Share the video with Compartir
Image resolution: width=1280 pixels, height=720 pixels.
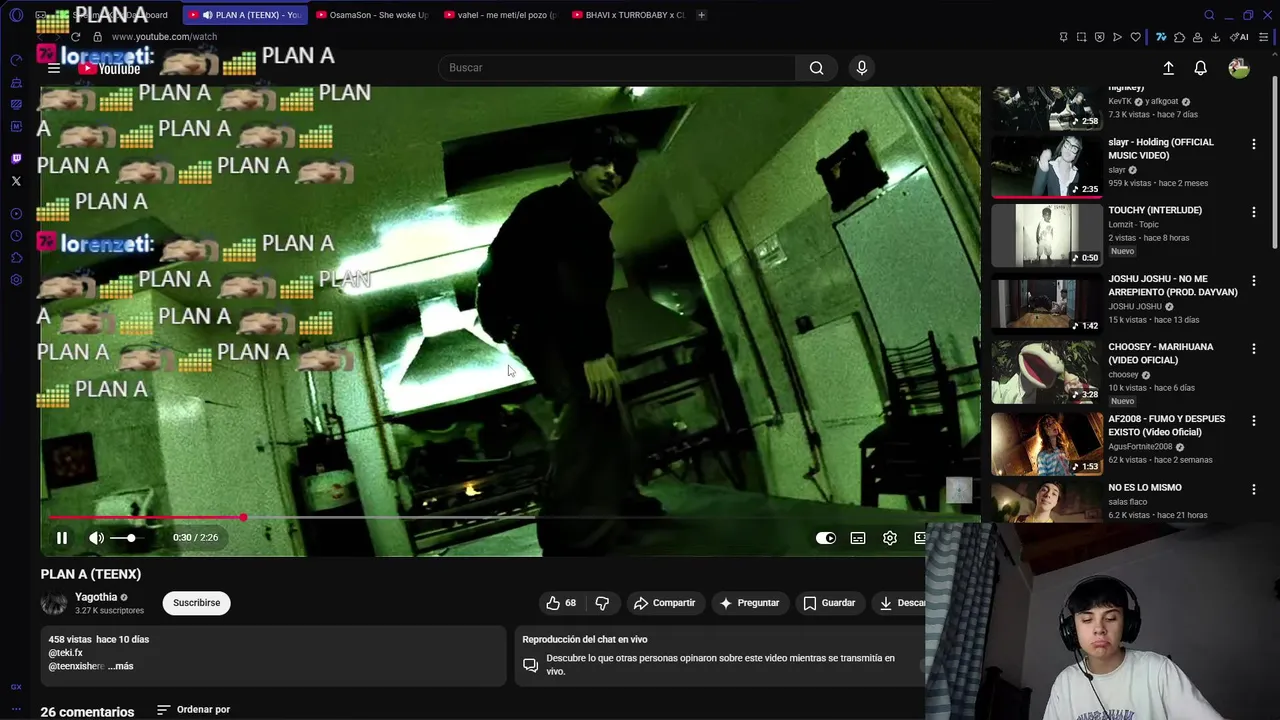664,603
